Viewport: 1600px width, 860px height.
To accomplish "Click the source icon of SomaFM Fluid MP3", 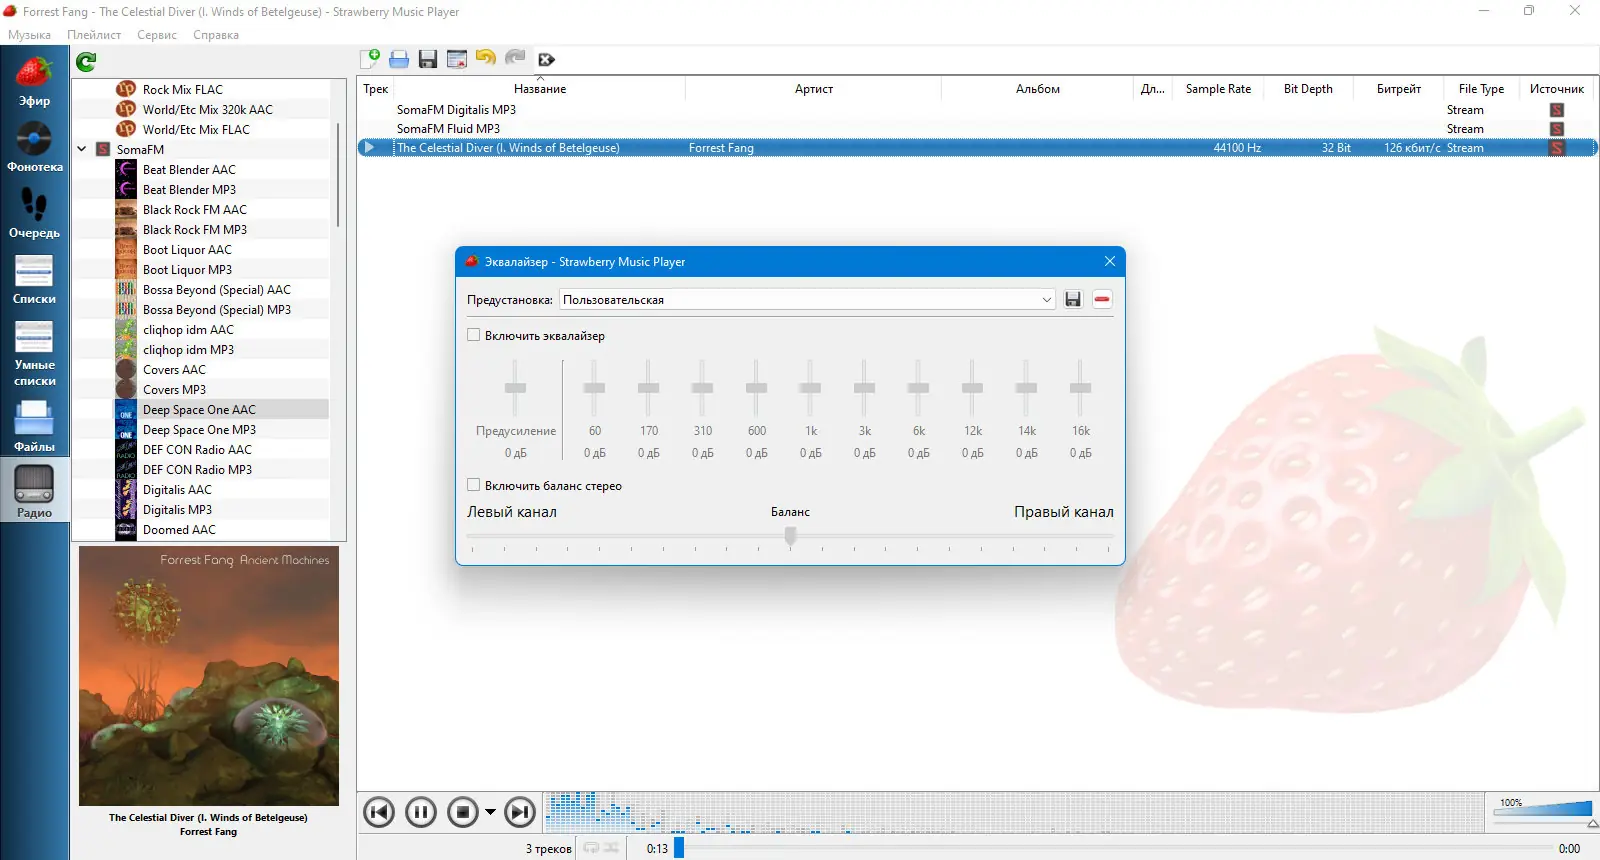I will [1557, 129].
